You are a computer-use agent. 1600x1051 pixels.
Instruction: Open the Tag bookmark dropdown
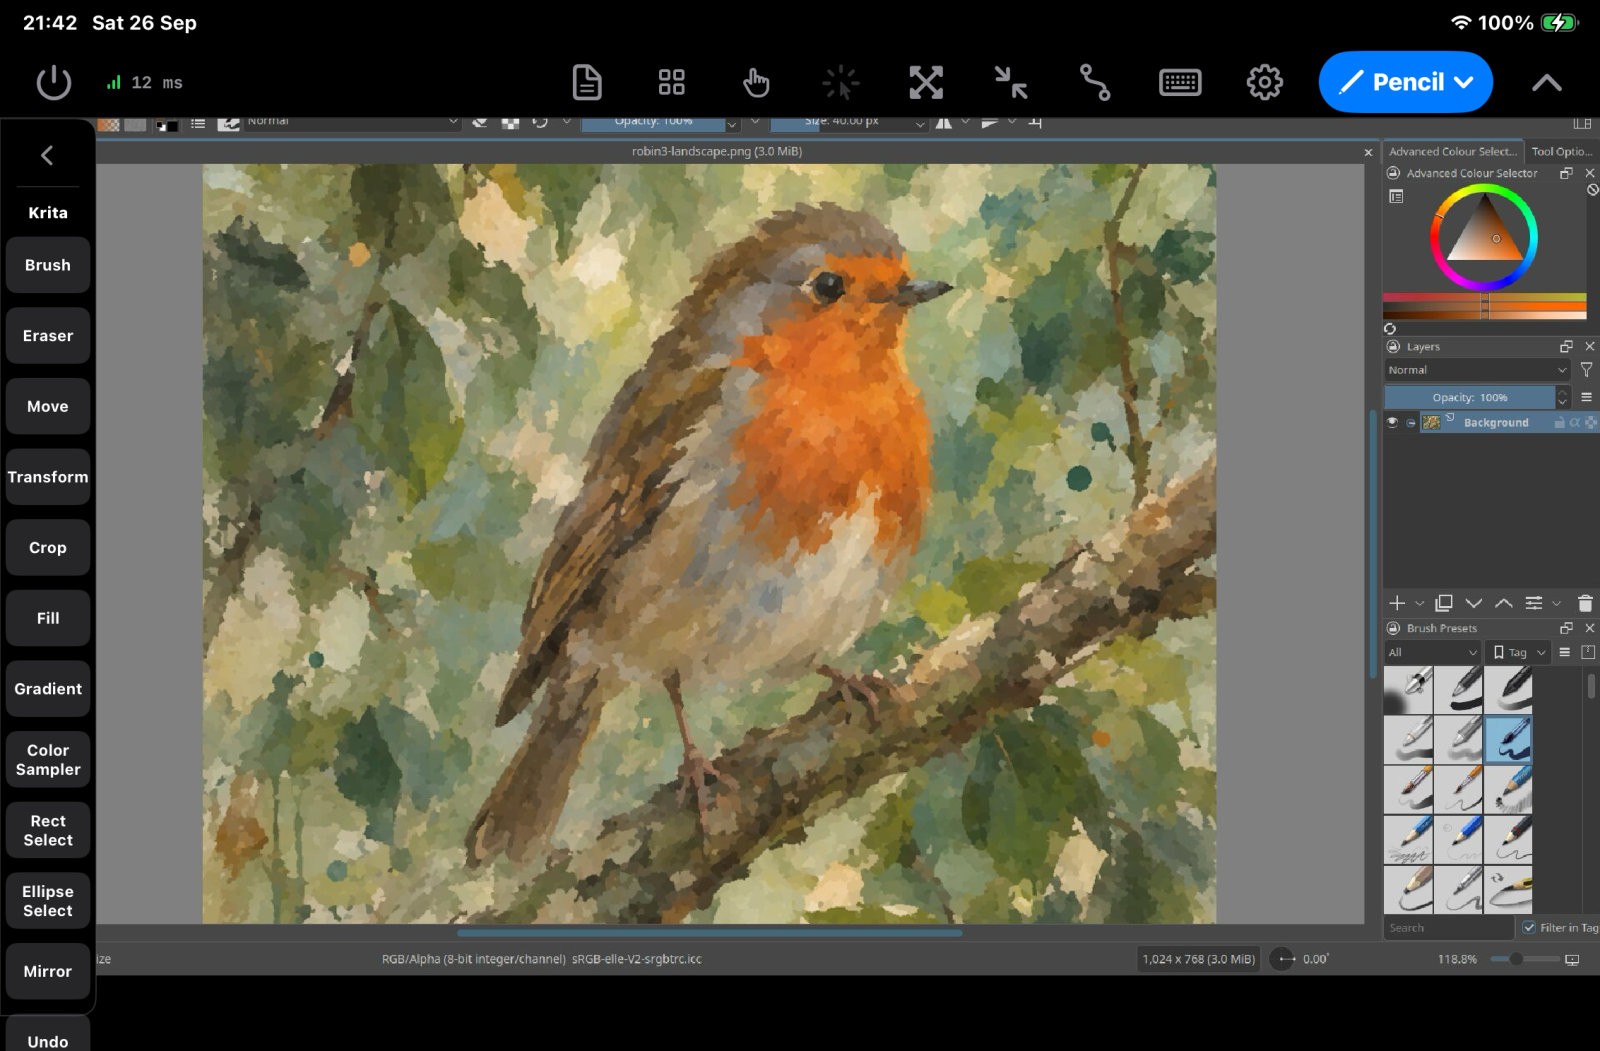(1518, 652)
